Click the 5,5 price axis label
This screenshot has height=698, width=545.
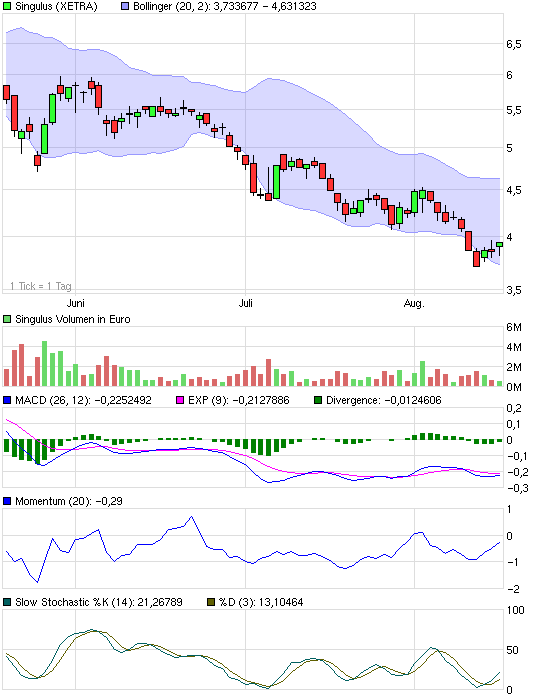(x=513, y=110)
